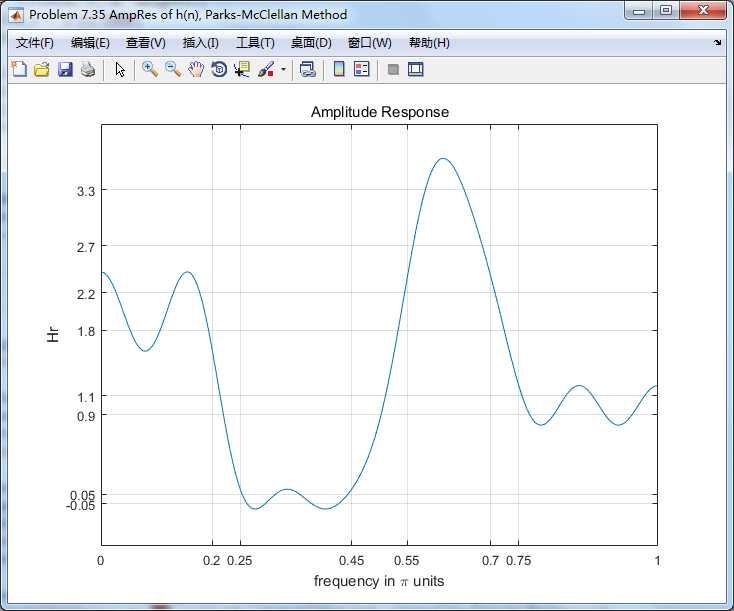Open the 工具(T) menu
Screen dimensions: 734x611
255,43
